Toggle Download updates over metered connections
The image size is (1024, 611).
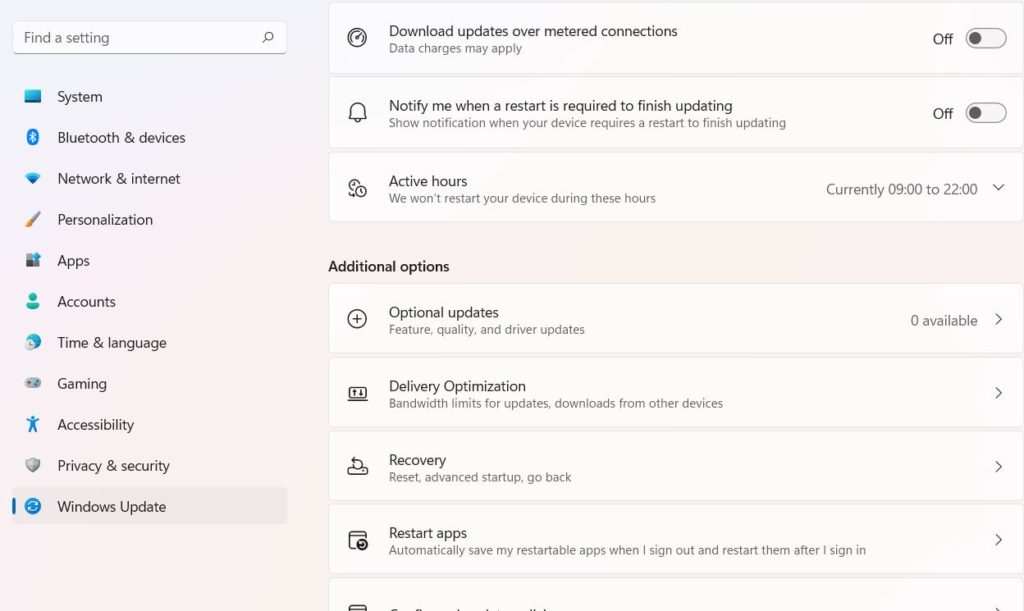point(985,39)
